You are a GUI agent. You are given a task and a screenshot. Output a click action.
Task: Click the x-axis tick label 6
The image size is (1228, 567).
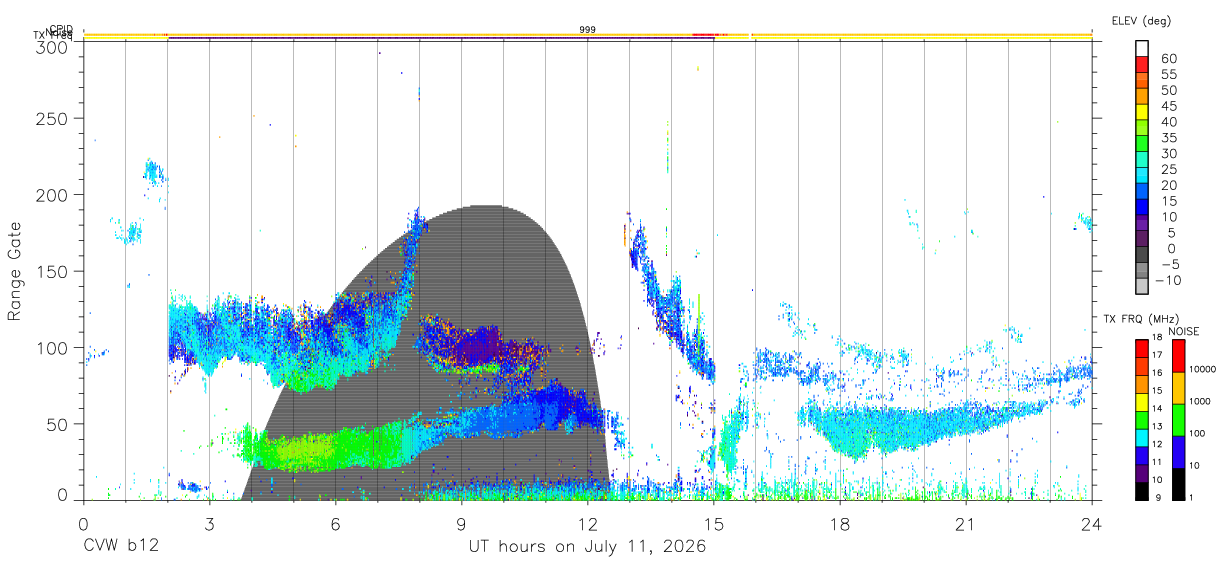pyautogui.click(x=335, y=524)
